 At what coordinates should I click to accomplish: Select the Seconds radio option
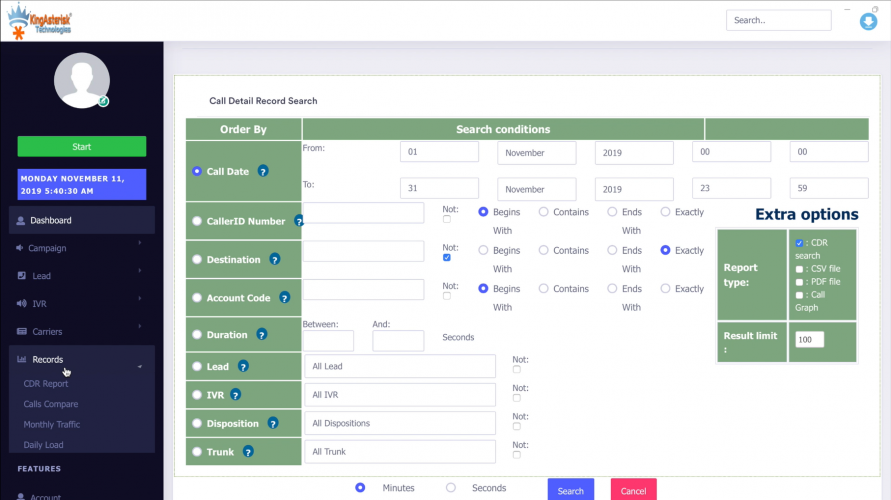coord(451,488)
